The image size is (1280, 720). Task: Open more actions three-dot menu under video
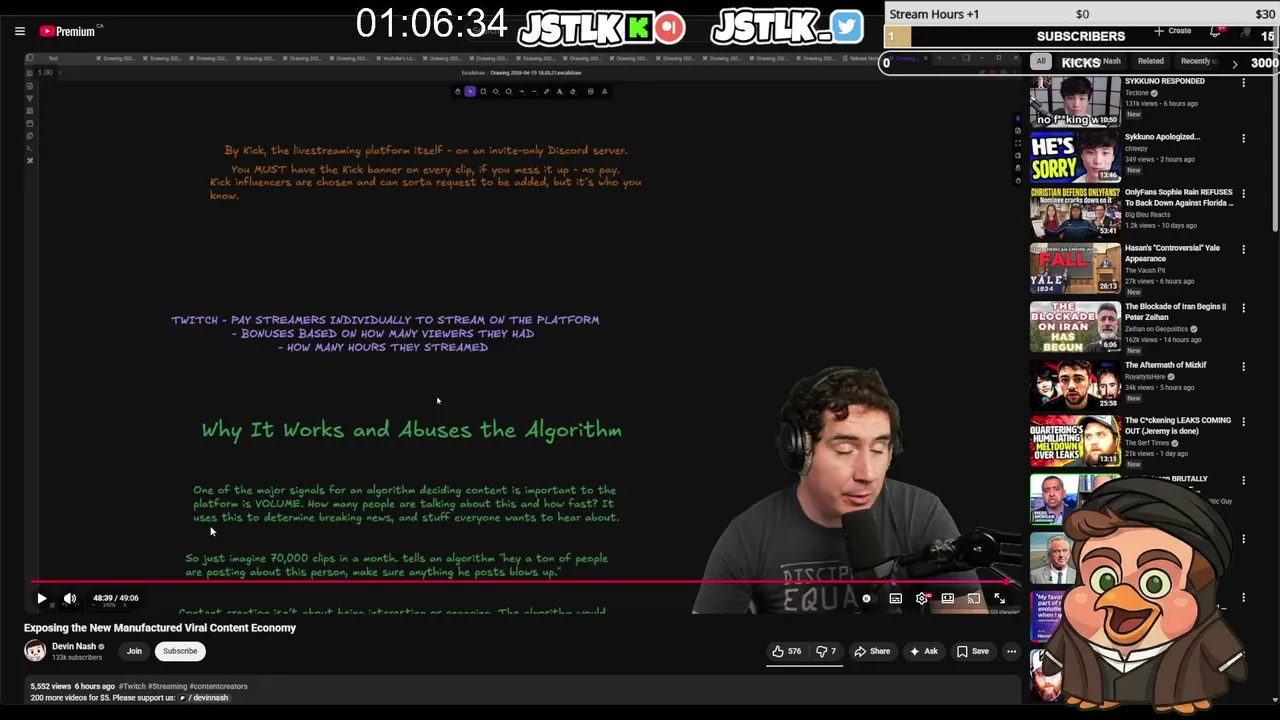tap(1011, 651)
